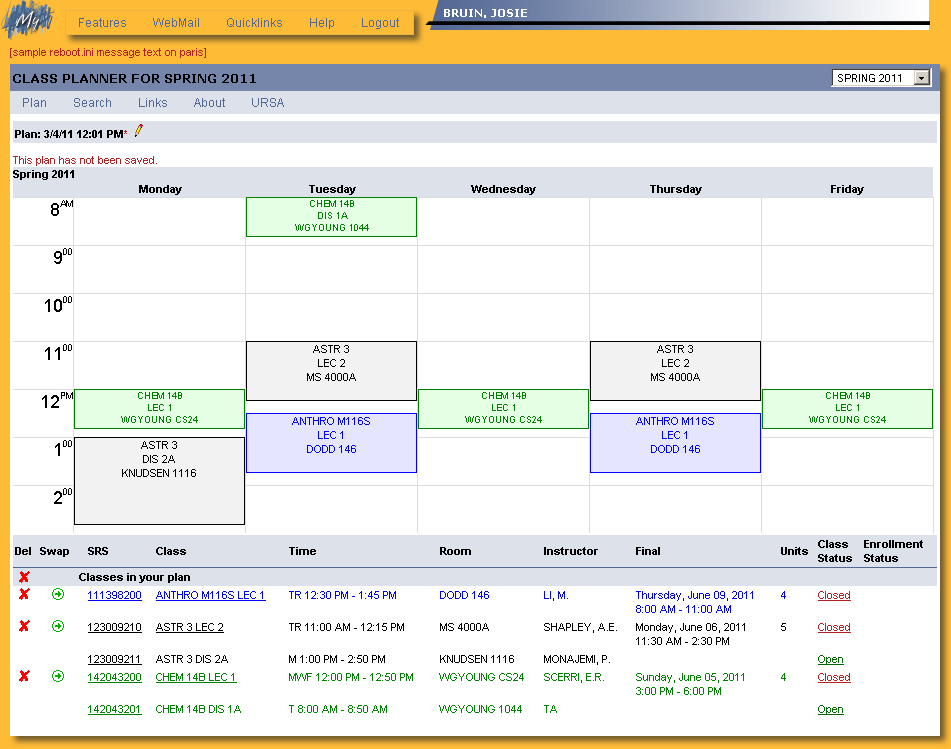Click the pencil icon to rename plan

coord(139,130)
